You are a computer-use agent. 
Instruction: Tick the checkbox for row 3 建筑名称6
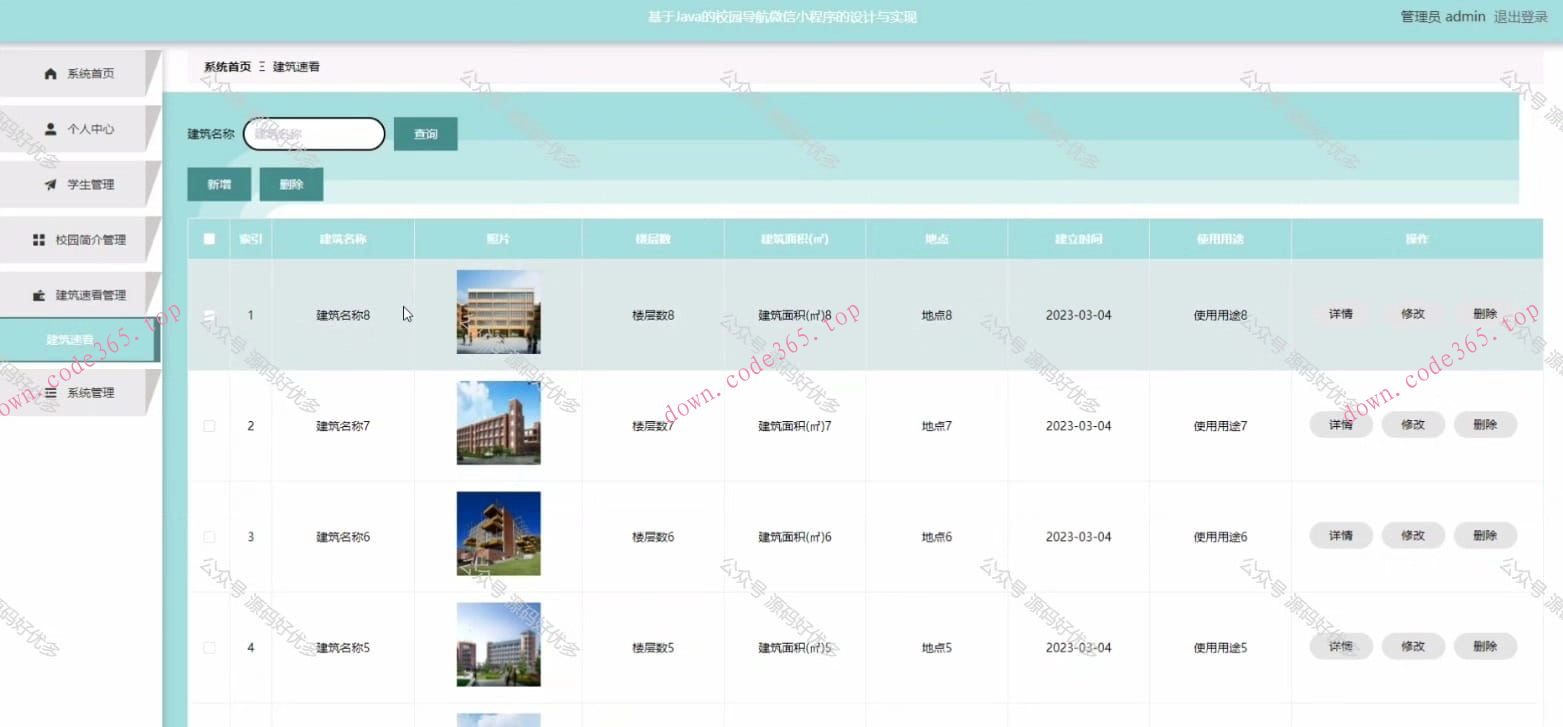[209, 537]
